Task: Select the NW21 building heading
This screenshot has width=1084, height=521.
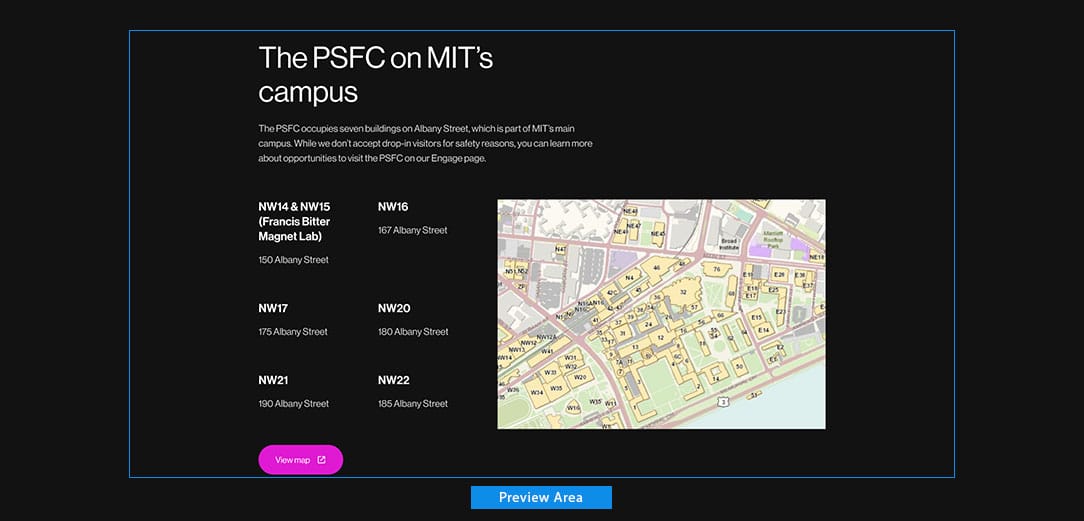Action: (273, 380)
